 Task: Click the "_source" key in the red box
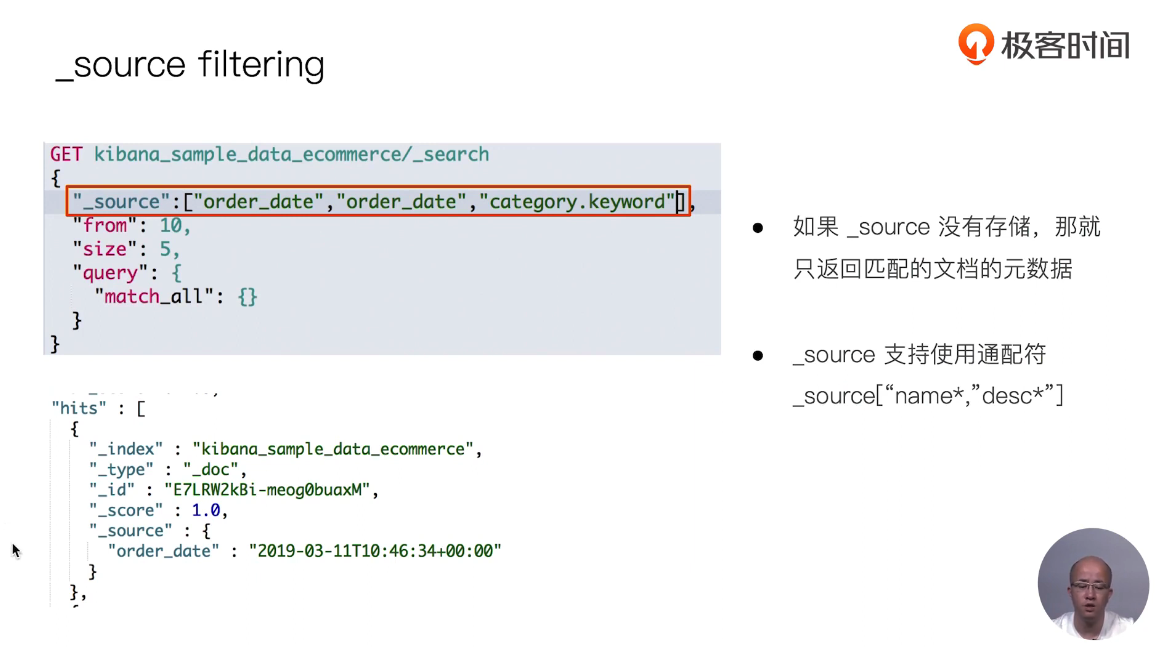(116, 202)
